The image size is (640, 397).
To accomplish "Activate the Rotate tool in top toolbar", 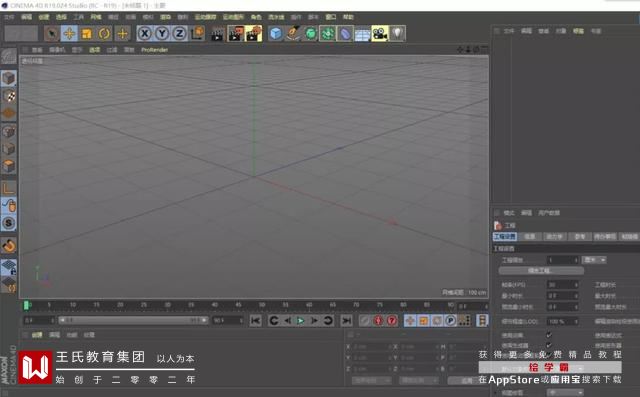I will [104, 33].
